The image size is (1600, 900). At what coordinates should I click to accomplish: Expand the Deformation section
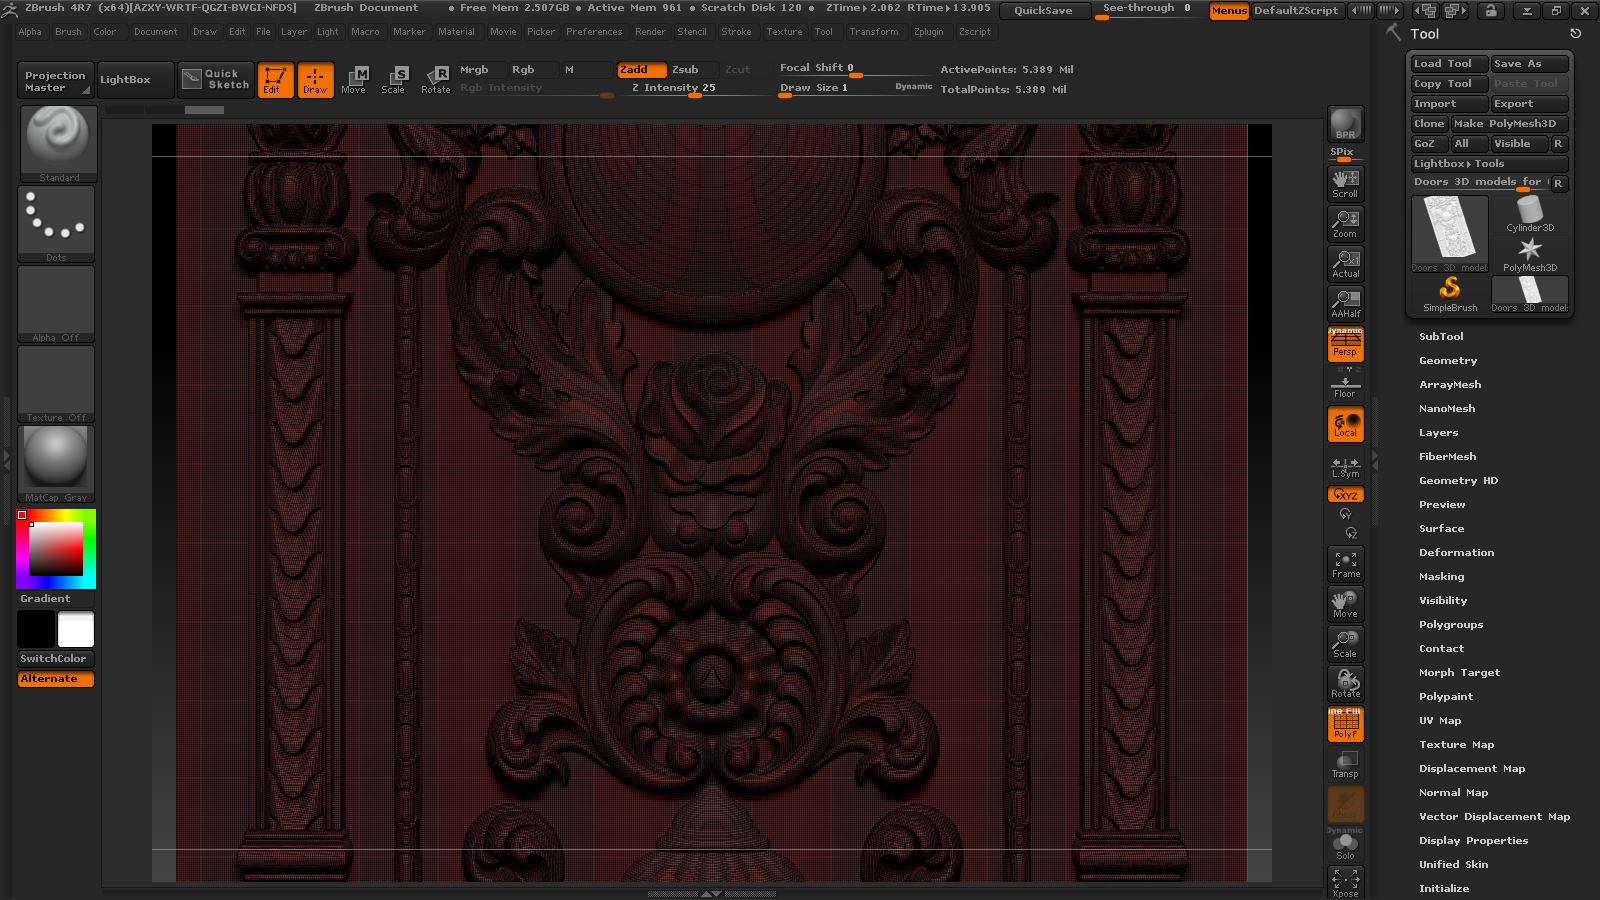1456,553
